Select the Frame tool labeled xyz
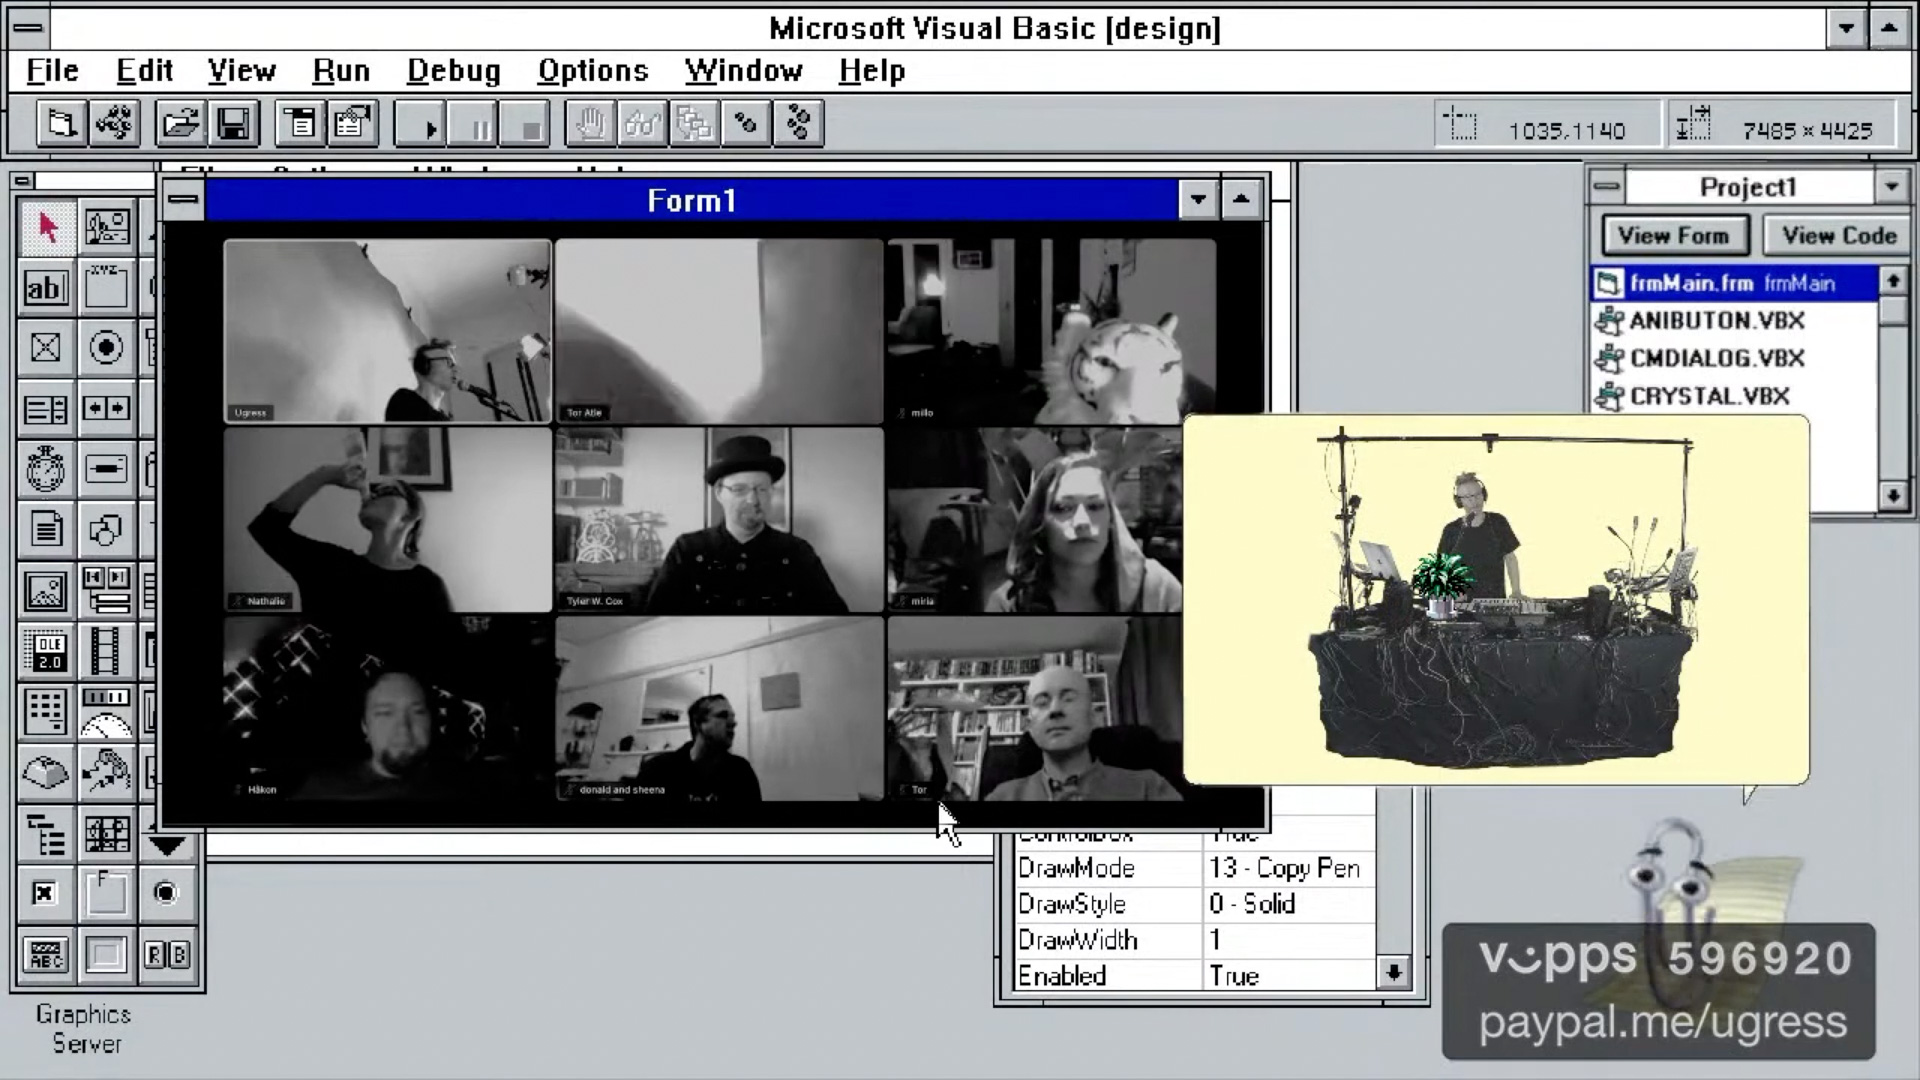Screen dimensions: 1920x1080 pyautogui.click(x=106, y=288)
